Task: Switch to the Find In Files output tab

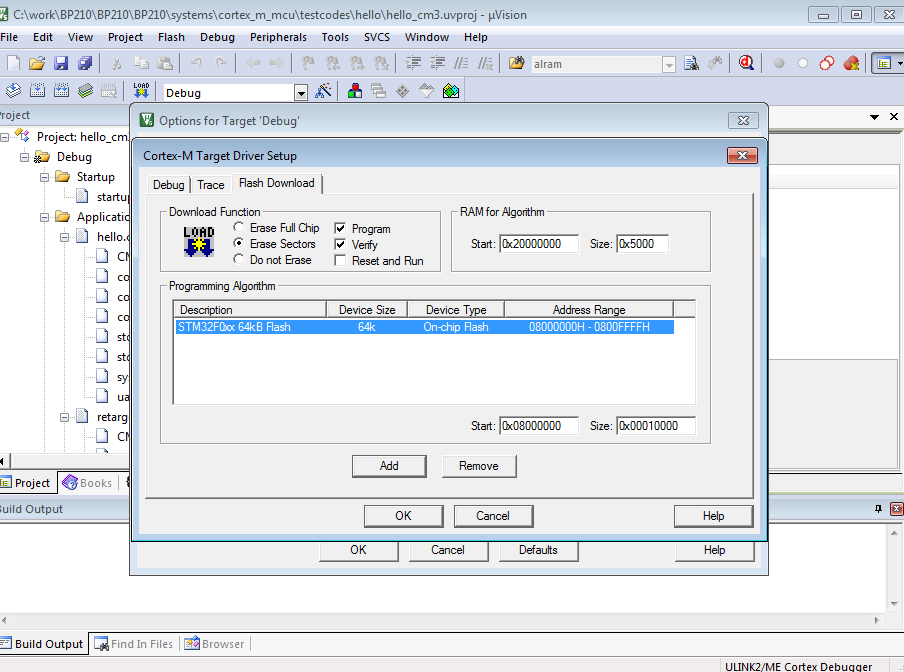Action: tap(134, 644)
